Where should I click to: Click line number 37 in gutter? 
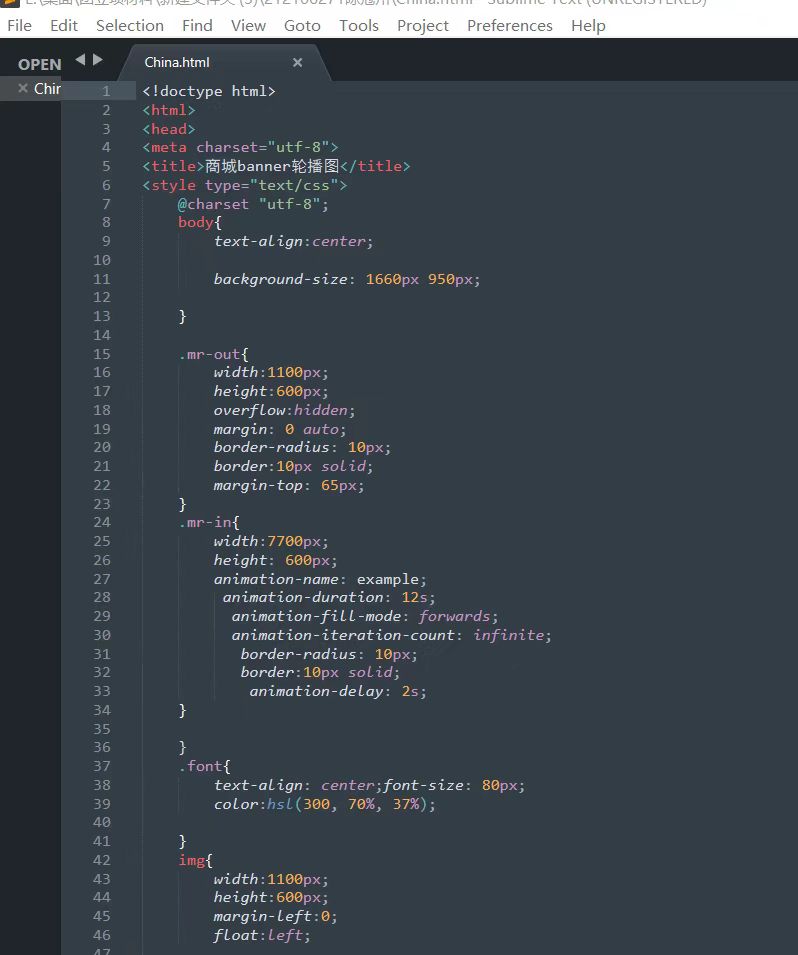[102, 766]
